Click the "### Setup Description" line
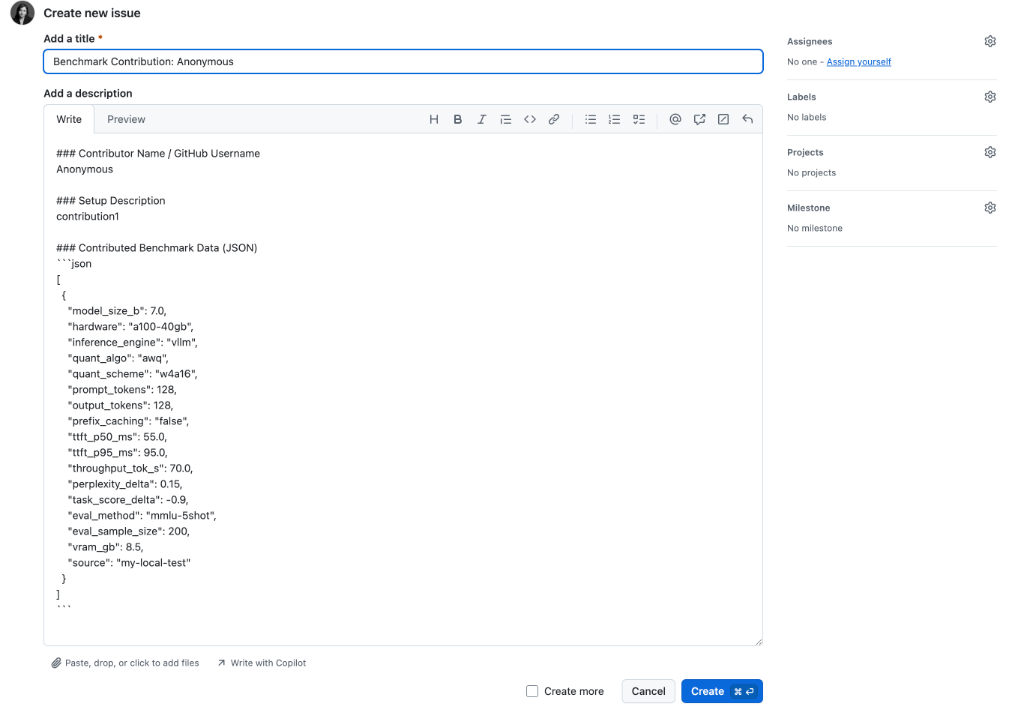The image size is (1024, 713). (110, 200)
